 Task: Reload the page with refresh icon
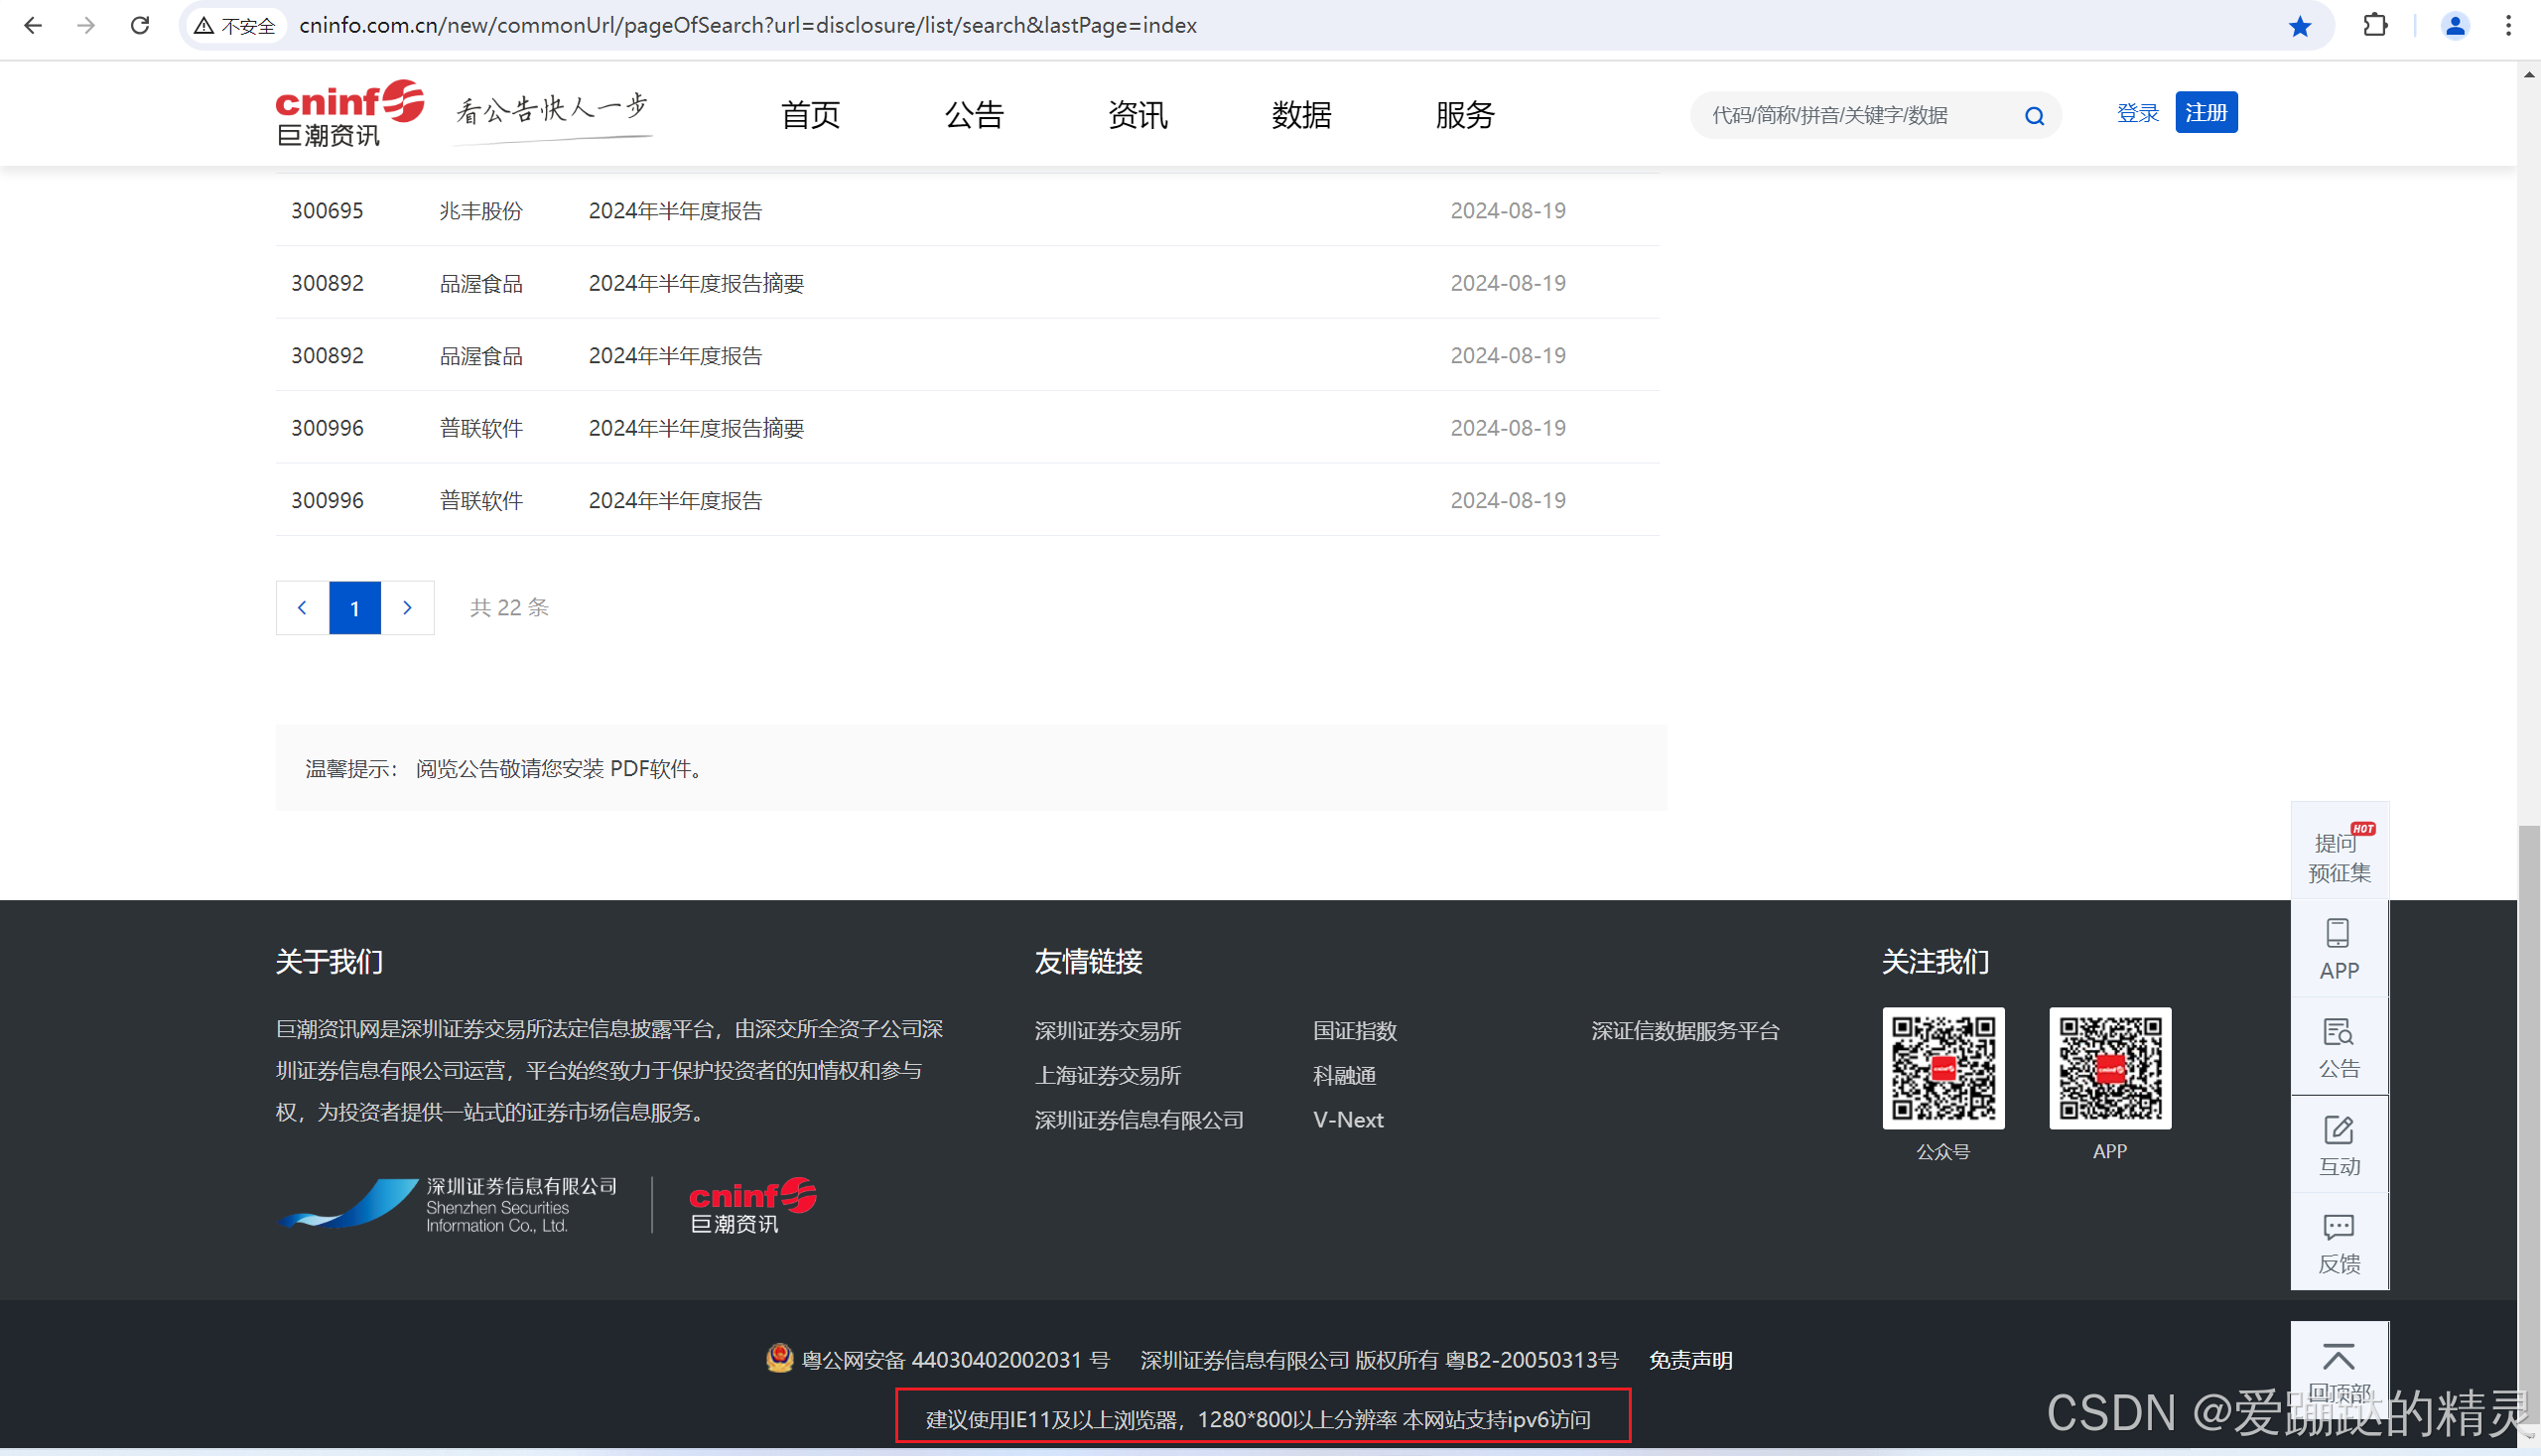[140, 26]
